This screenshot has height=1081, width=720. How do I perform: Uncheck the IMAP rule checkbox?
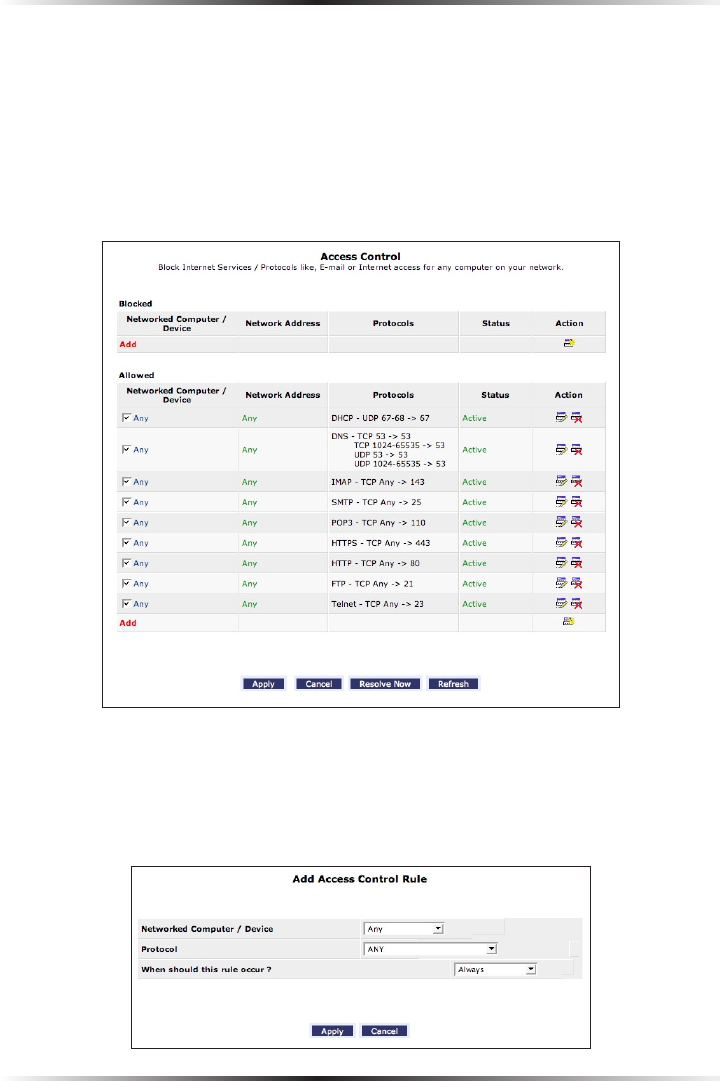point(126,481)
